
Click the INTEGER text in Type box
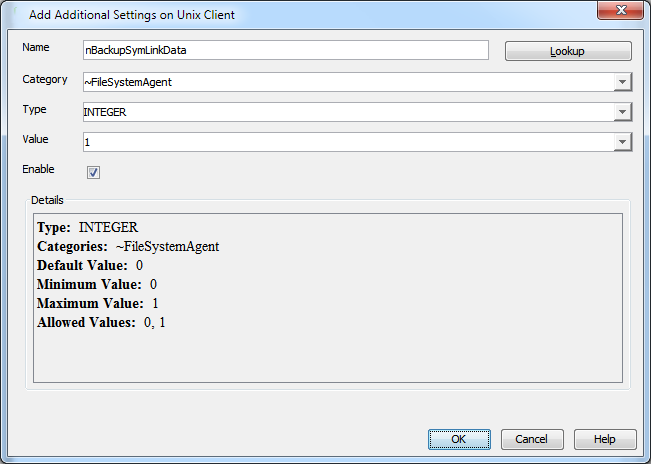pos(105,112)
